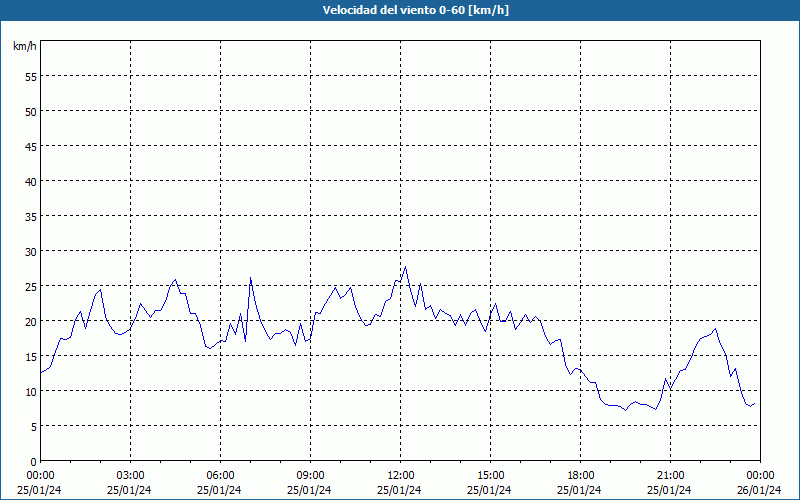This screenshot has height=500, width=800.
Task: Select the "35" vertical axis label
Action: point(31,217)
